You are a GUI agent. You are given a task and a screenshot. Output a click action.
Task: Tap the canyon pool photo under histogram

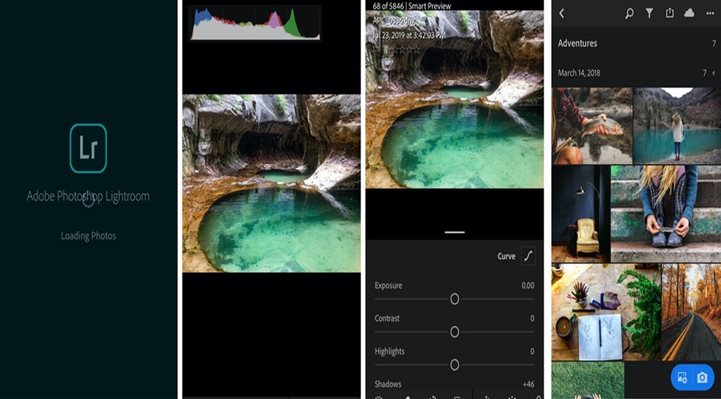(271, 183)
